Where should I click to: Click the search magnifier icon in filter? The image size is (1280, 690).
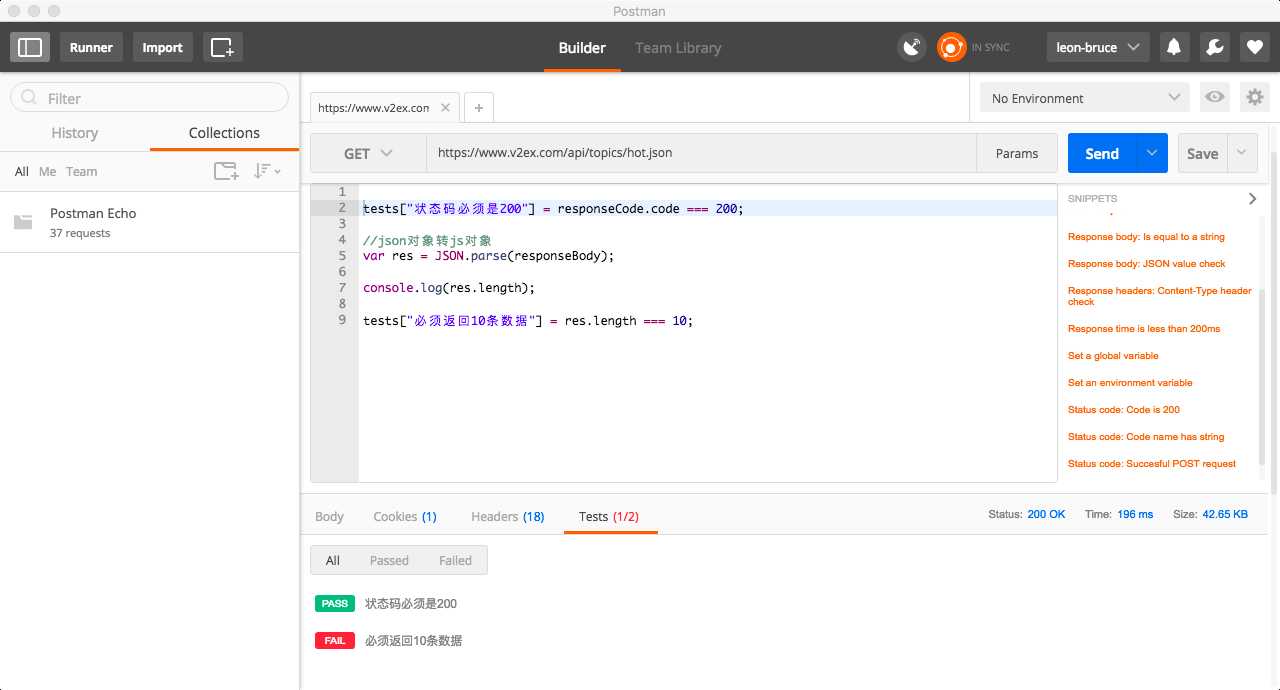tap(30, 98)
